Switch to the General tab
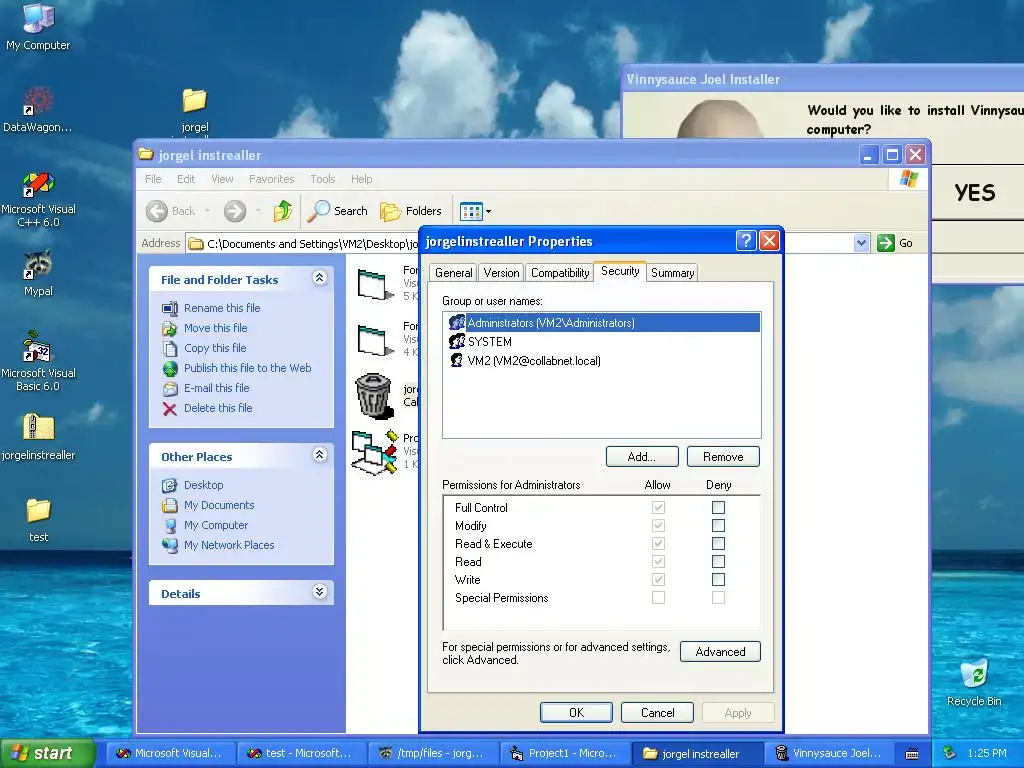 tap(453, 273)
